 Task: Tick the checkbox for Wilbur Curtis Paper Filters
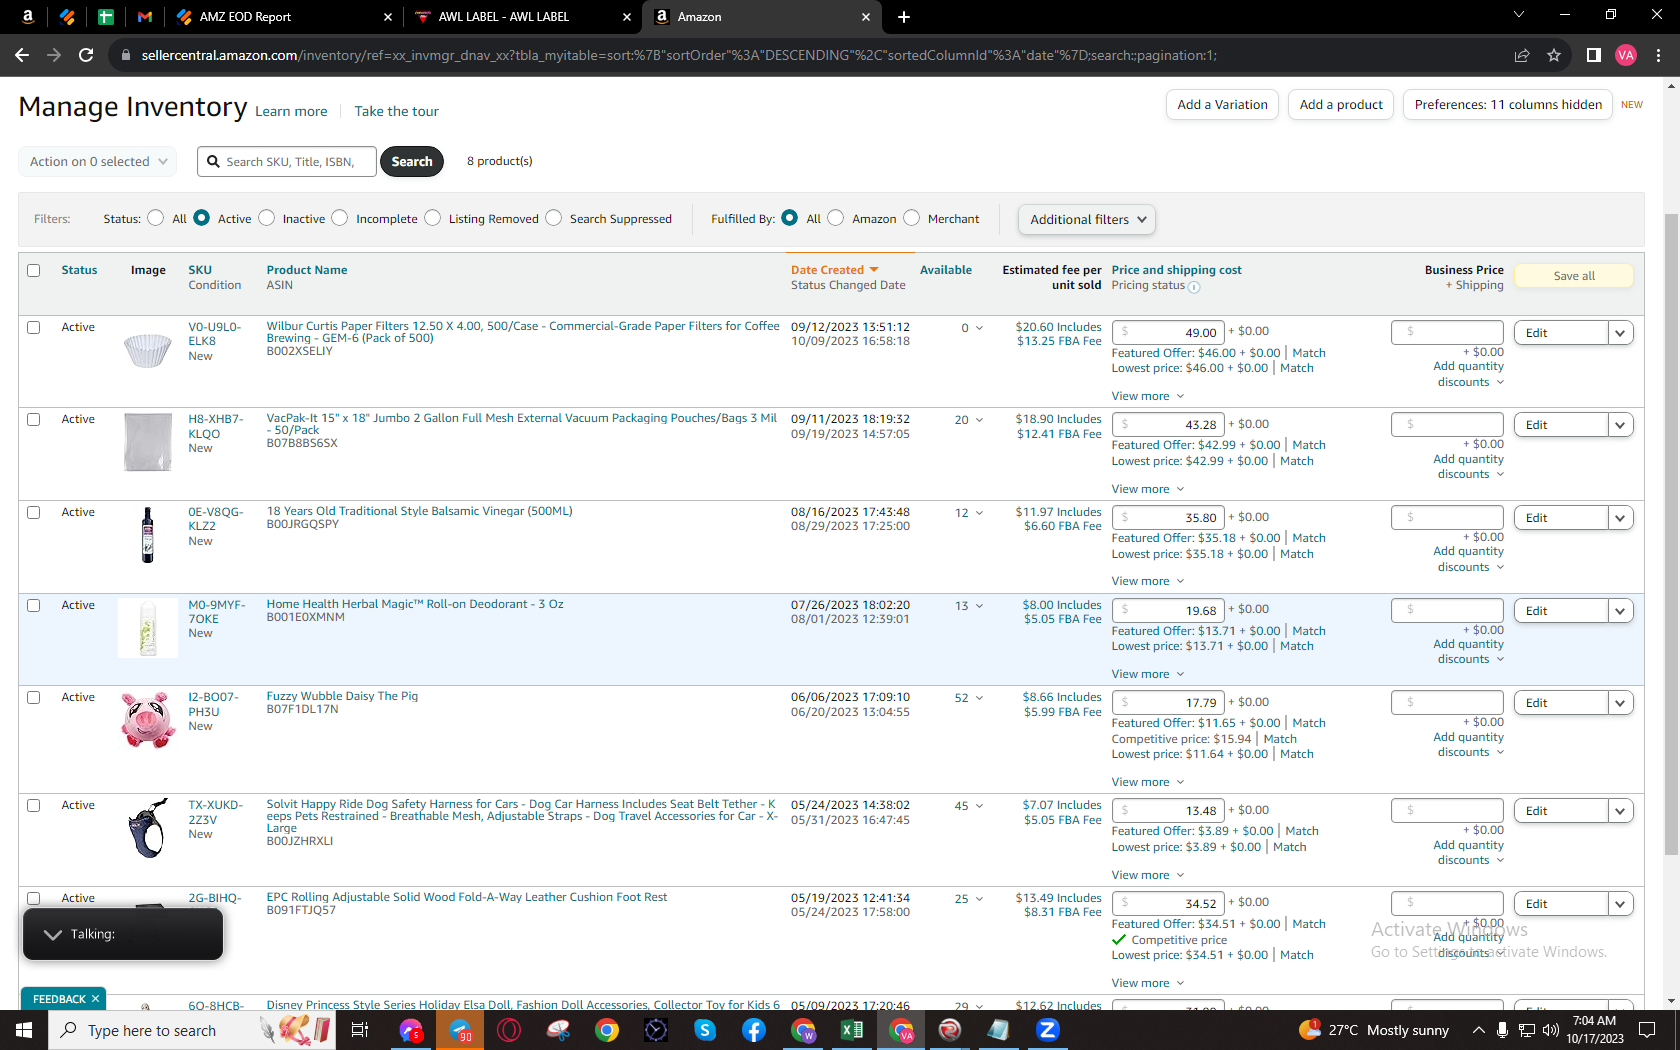[x=34, y=327]
